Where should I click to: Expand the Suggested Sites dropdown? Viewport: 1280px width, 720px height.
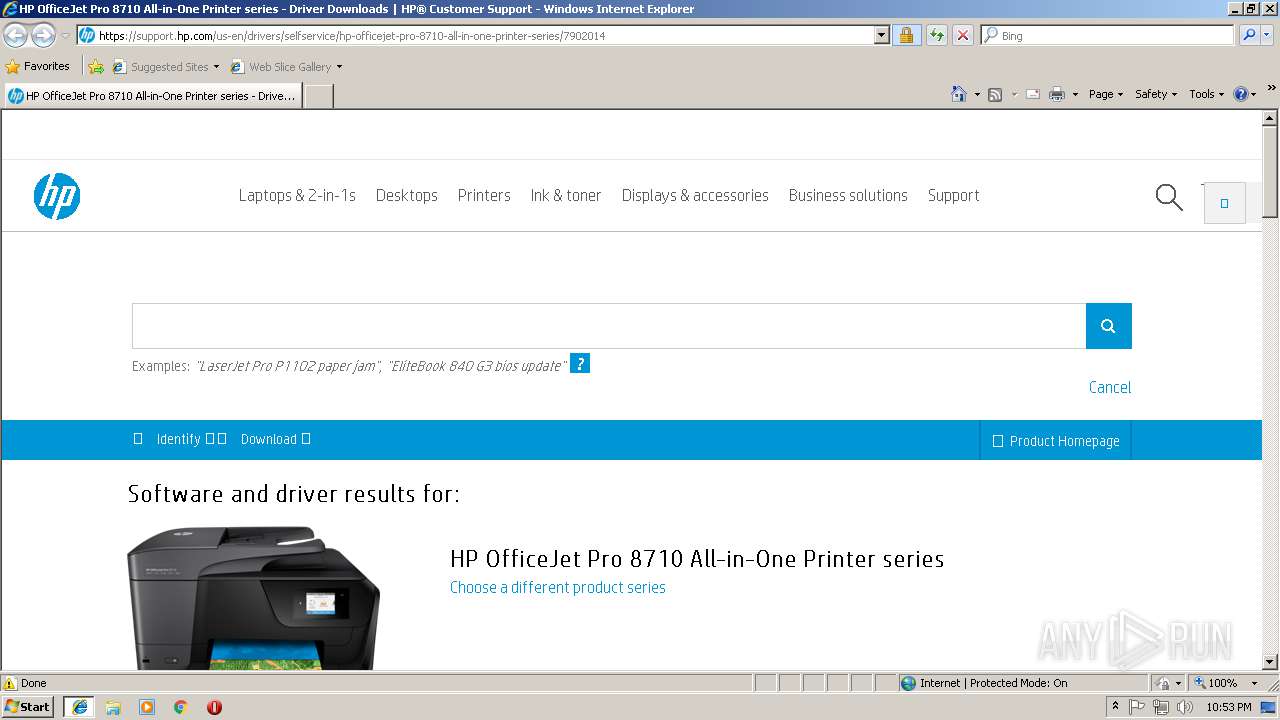[x=216, y=67]
